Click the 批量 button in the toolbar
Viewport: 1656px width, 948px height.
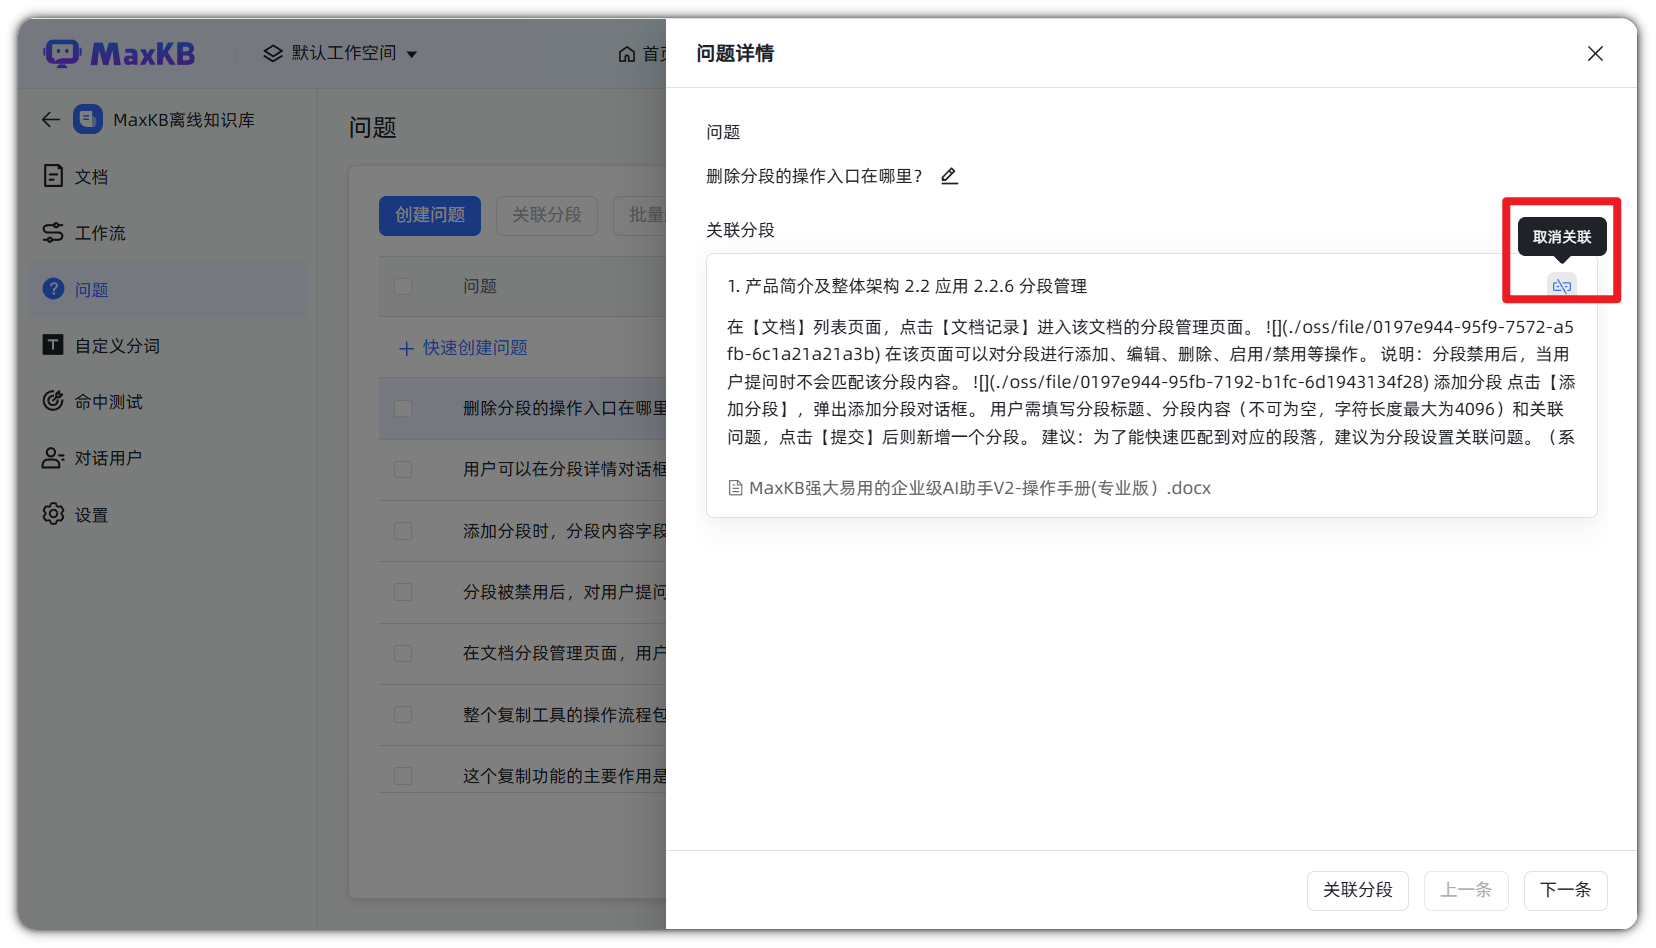(x=641, y=215)
